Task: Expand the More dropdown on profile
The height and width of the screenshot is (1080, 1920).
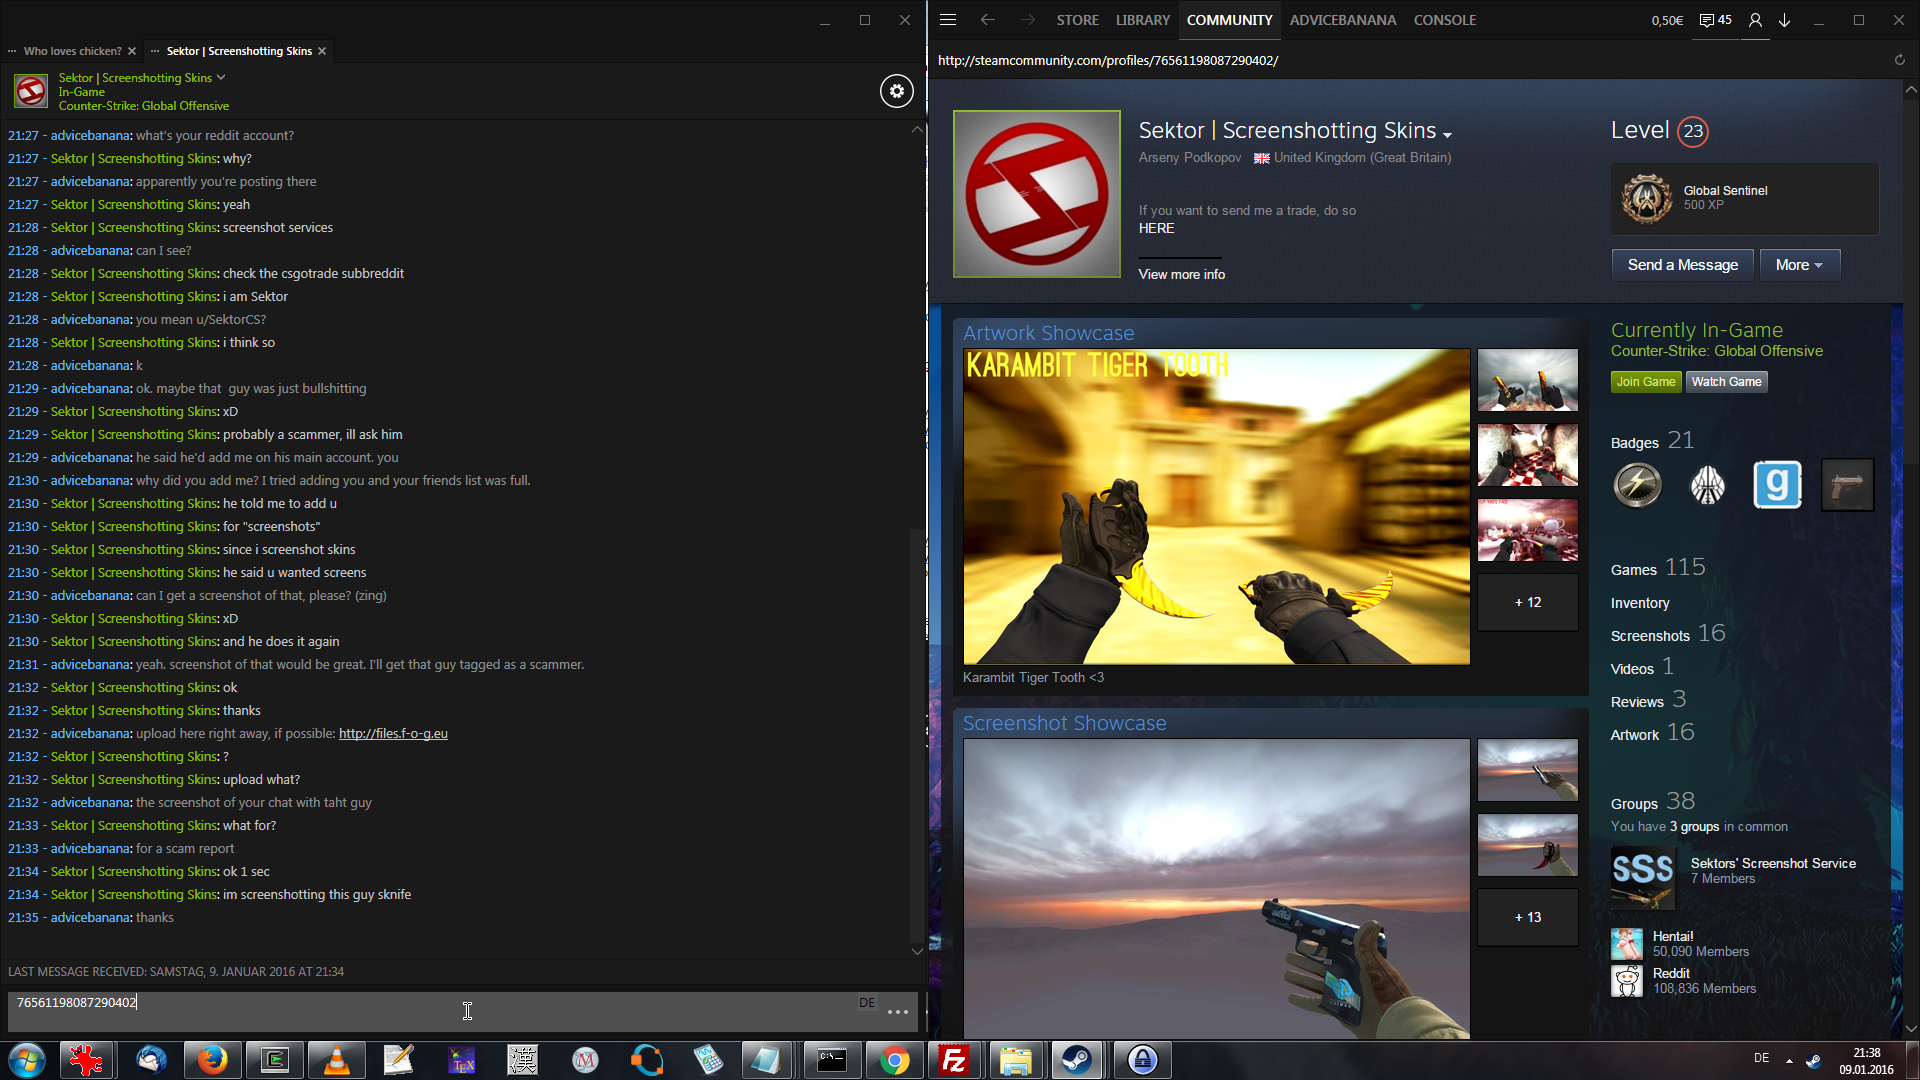Action: 1799,265
